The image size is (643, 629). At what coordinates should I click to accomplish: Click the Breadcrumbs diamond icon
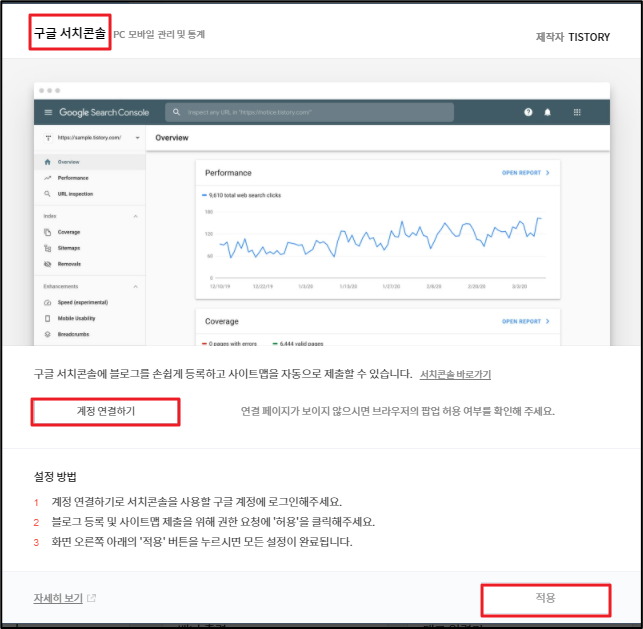point(48,335)
